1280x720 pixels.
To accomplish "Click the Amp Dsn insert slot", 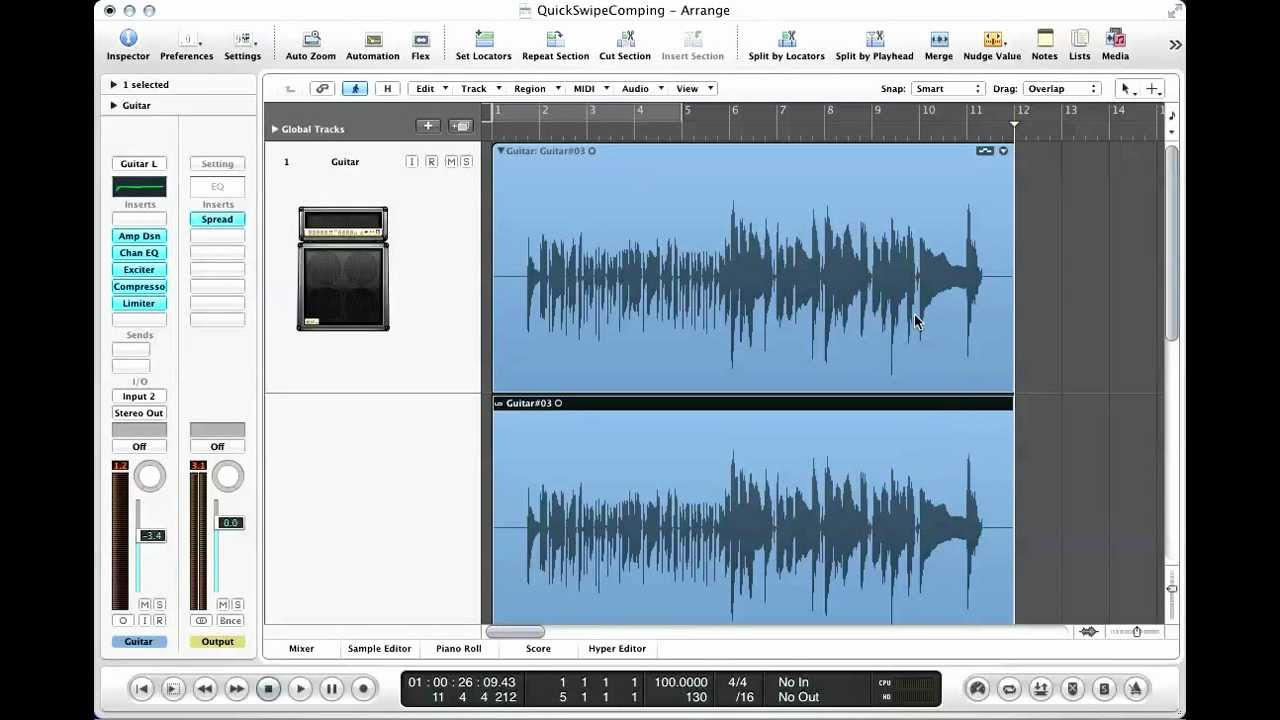I will tap(139, 236).
